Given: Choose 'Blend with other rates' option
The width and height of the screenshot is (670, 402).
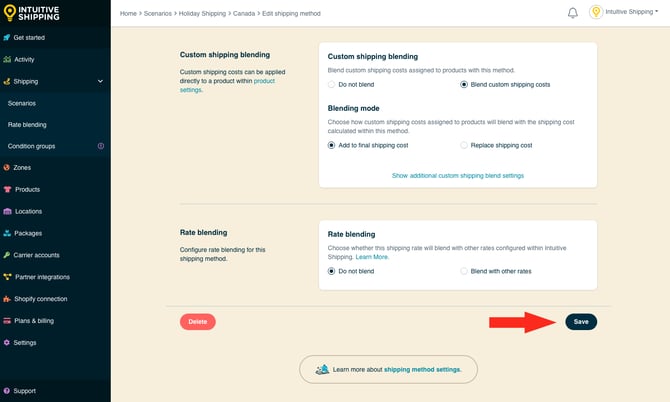Looking at the screenshot, I should pos(464,271).
